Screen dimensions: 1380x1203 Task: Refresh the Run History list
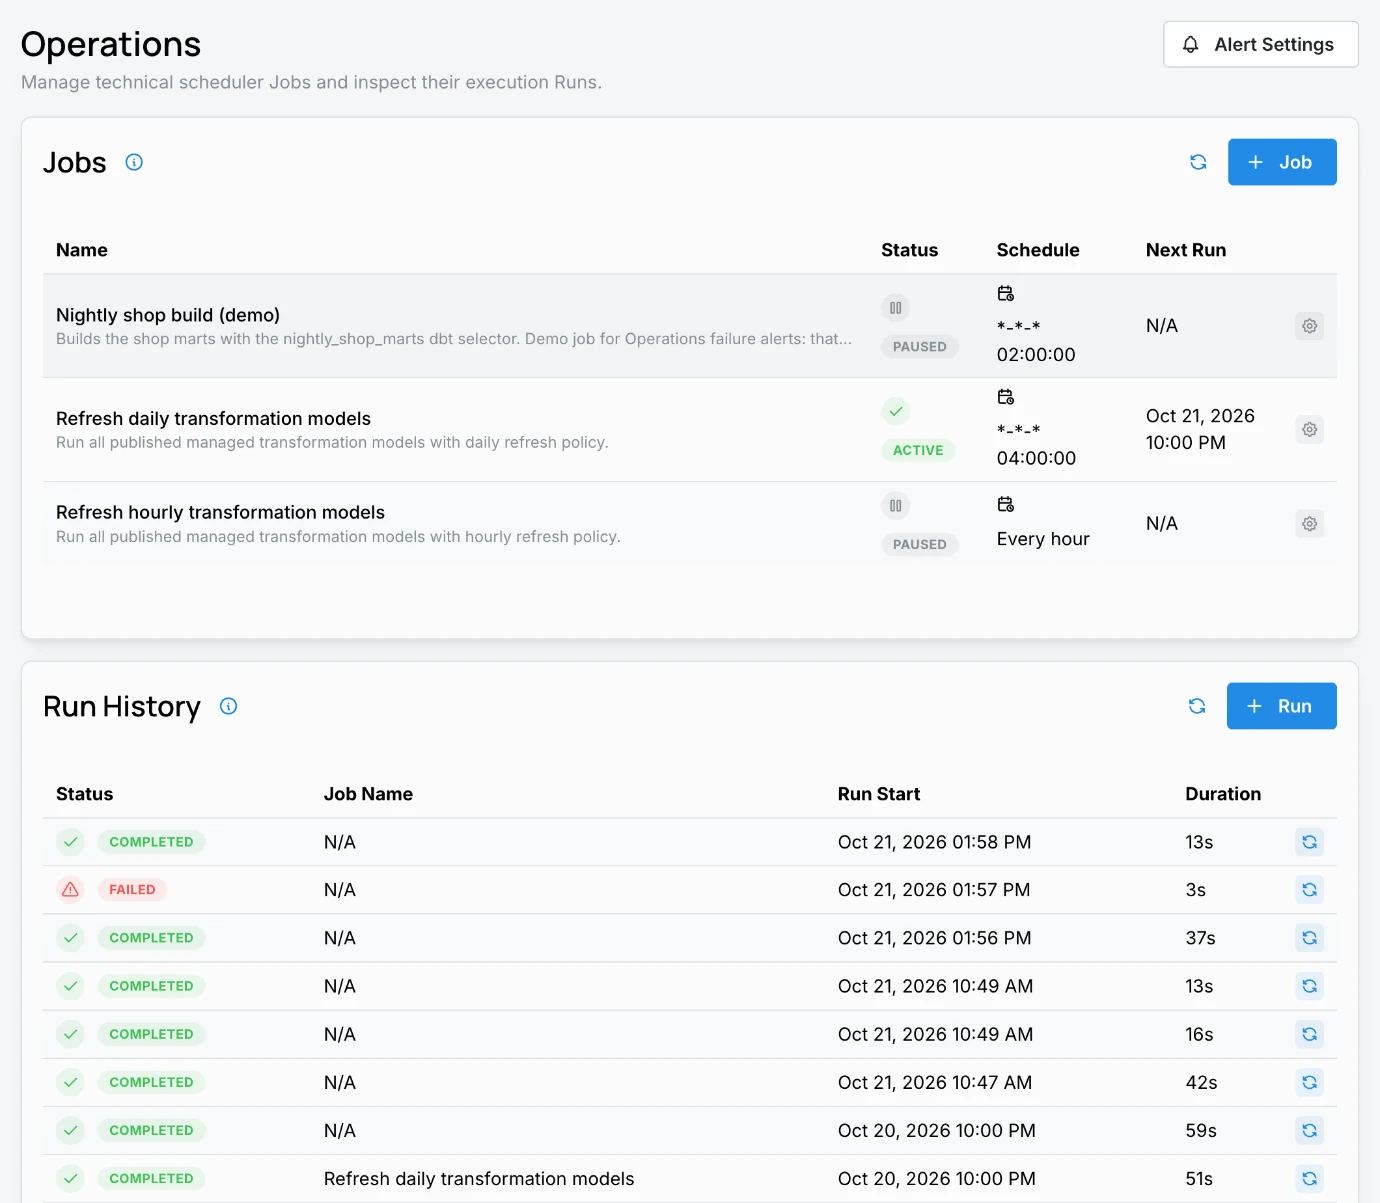(1197, 706)
